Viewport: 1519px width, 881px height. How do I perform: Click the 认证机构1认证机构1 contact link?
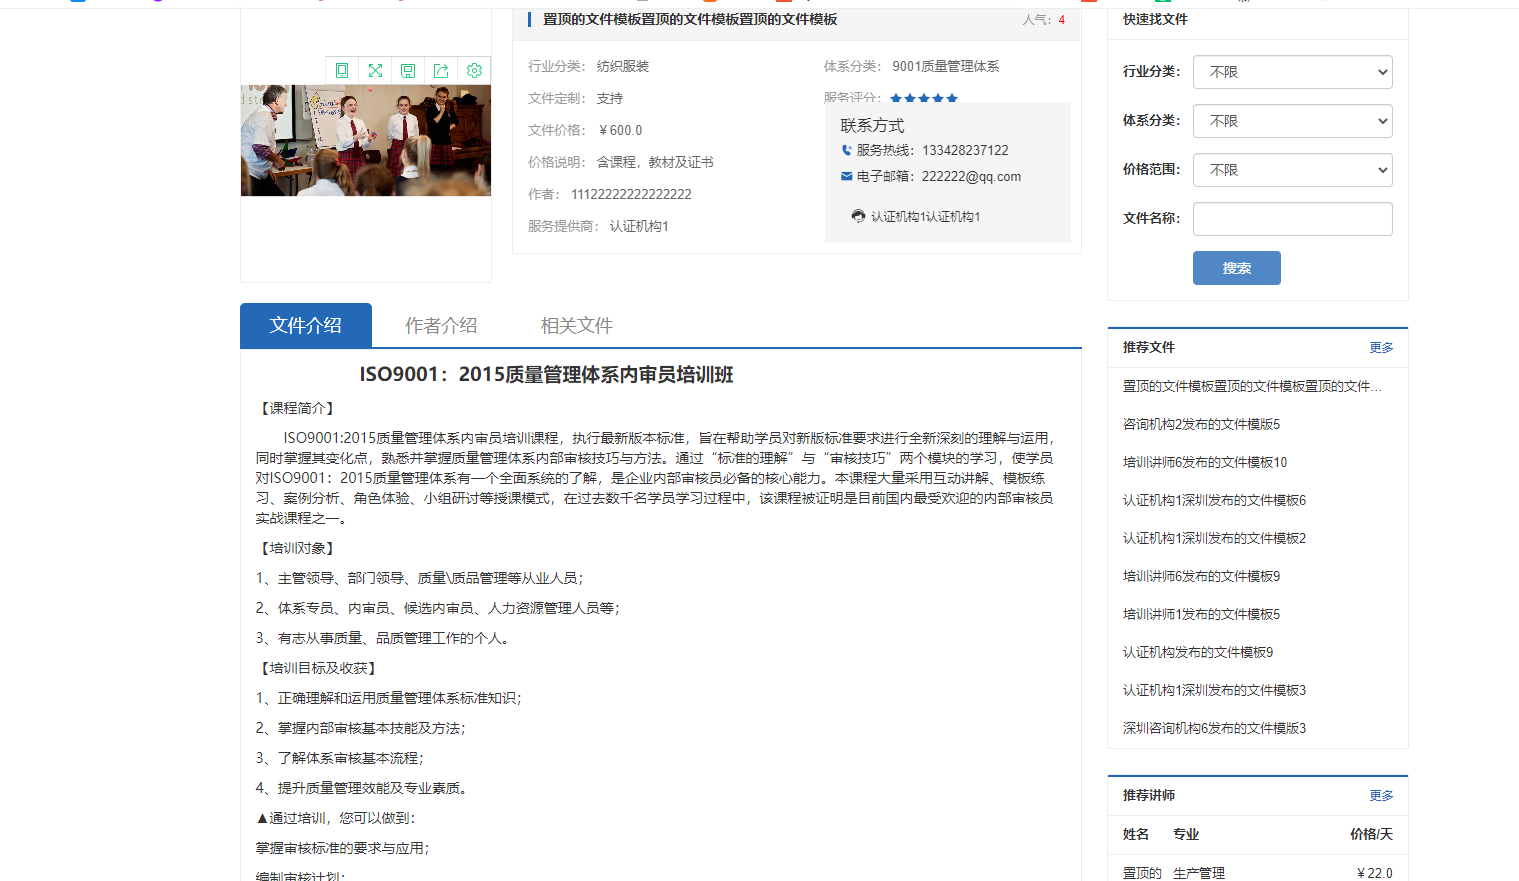[x=925, y=216]
